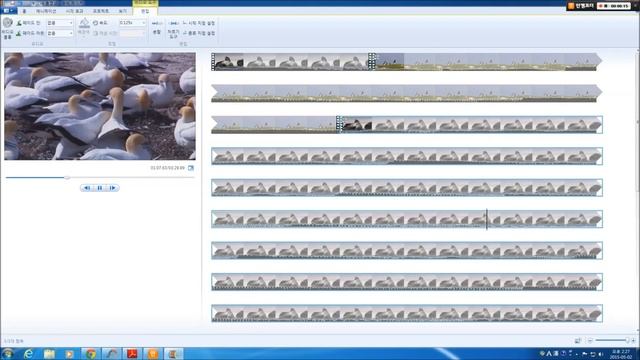Pause playback in the preview monitor
The image size is (640, 360).
[x=100, y=188]
